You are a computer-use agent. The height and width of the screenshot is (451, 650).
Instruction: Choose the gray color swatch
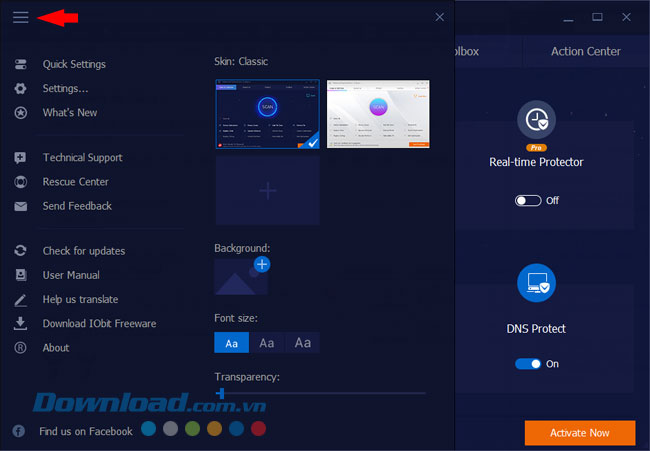point(170,429)
